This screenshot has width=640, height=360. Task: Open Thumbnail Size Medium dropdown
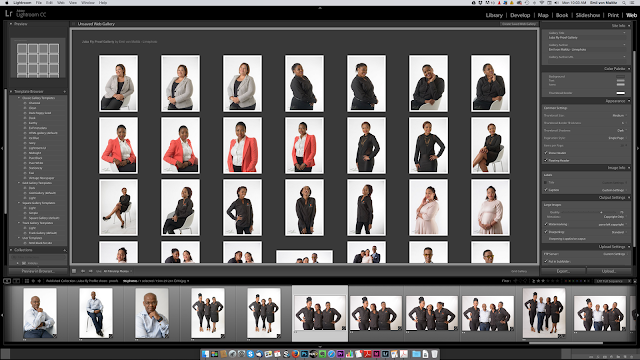[619, 116]
